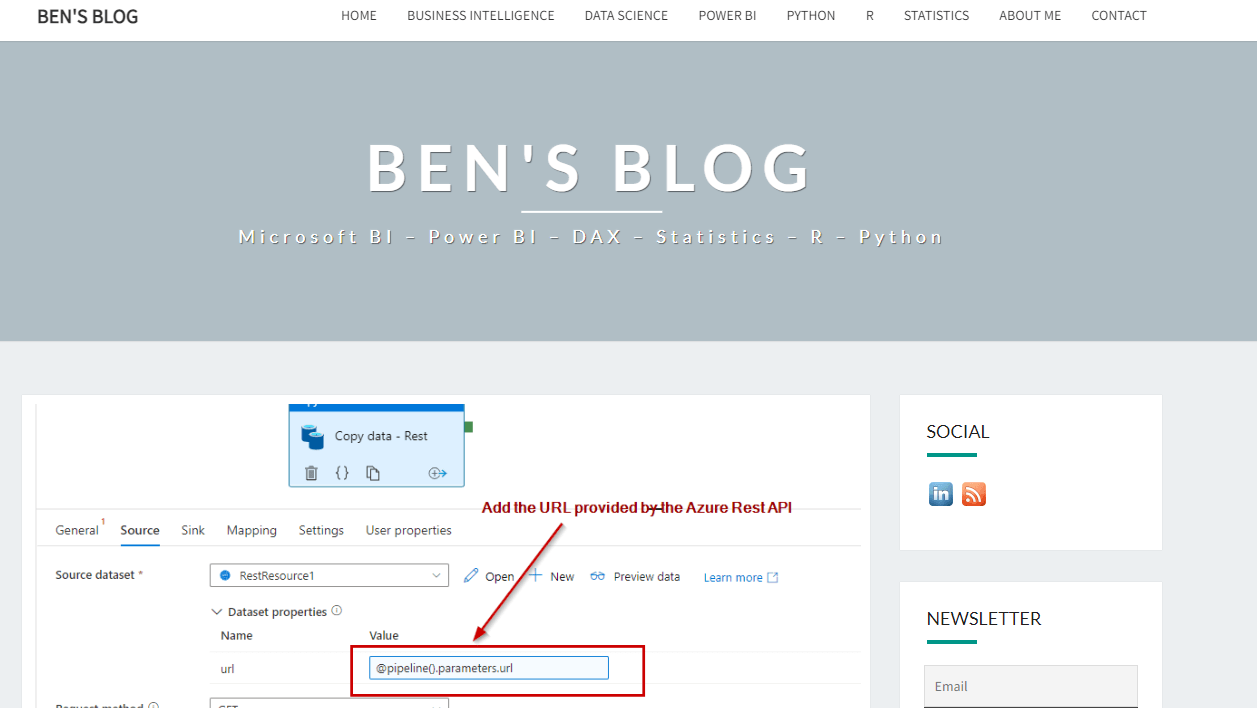Click the RSS feed icon
This screenshot has height=708, width=1257.
click(x=974, y=494)
